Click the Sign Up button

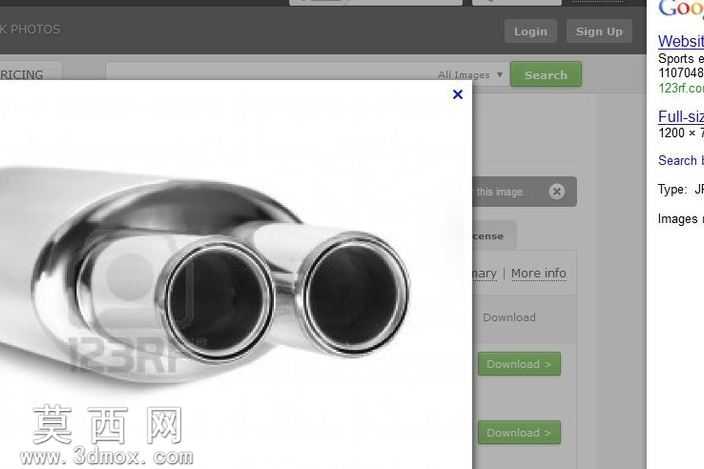click(599, 31)
